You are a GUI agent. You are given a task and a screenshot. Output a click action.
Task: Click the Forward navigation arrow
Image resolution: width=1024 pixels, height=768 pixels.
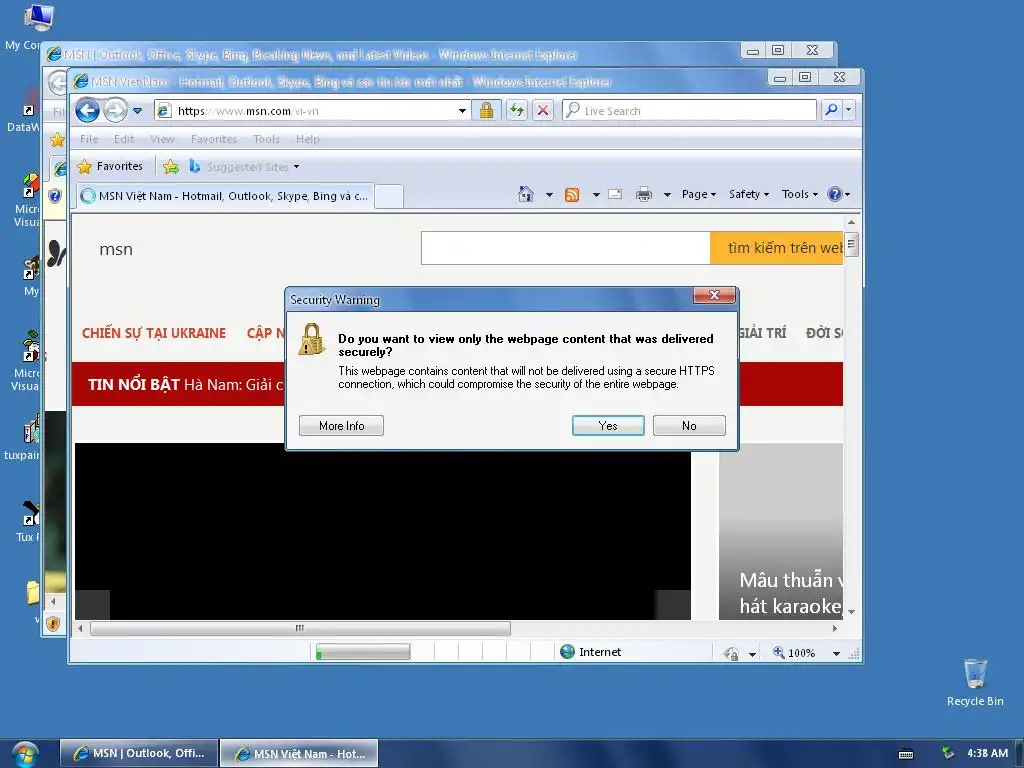tap(115, 110)
